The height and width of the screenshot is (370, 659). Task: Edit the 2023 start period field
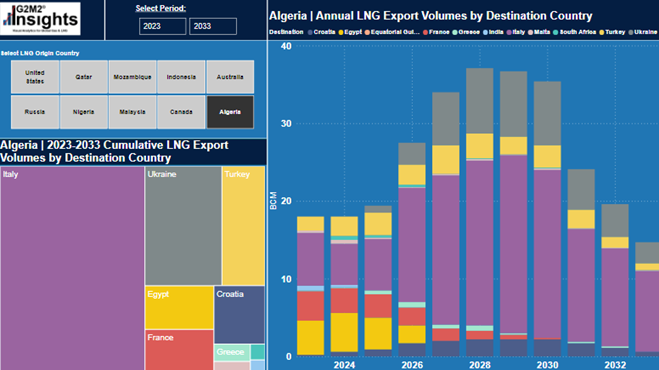point(162,26)
